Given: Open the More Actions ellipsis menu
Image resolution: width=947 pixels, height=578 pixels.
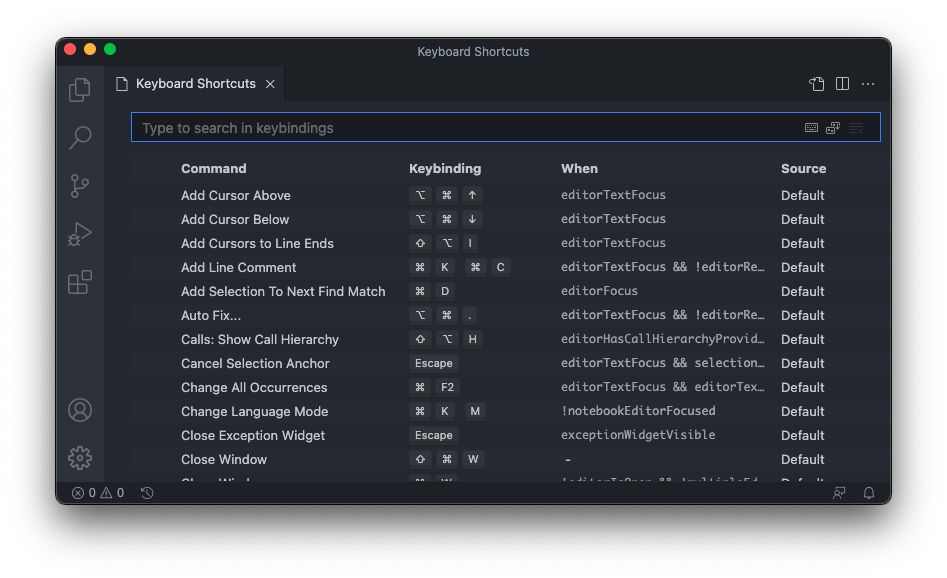Looking at the screenshot, I should tap(868, 84).
